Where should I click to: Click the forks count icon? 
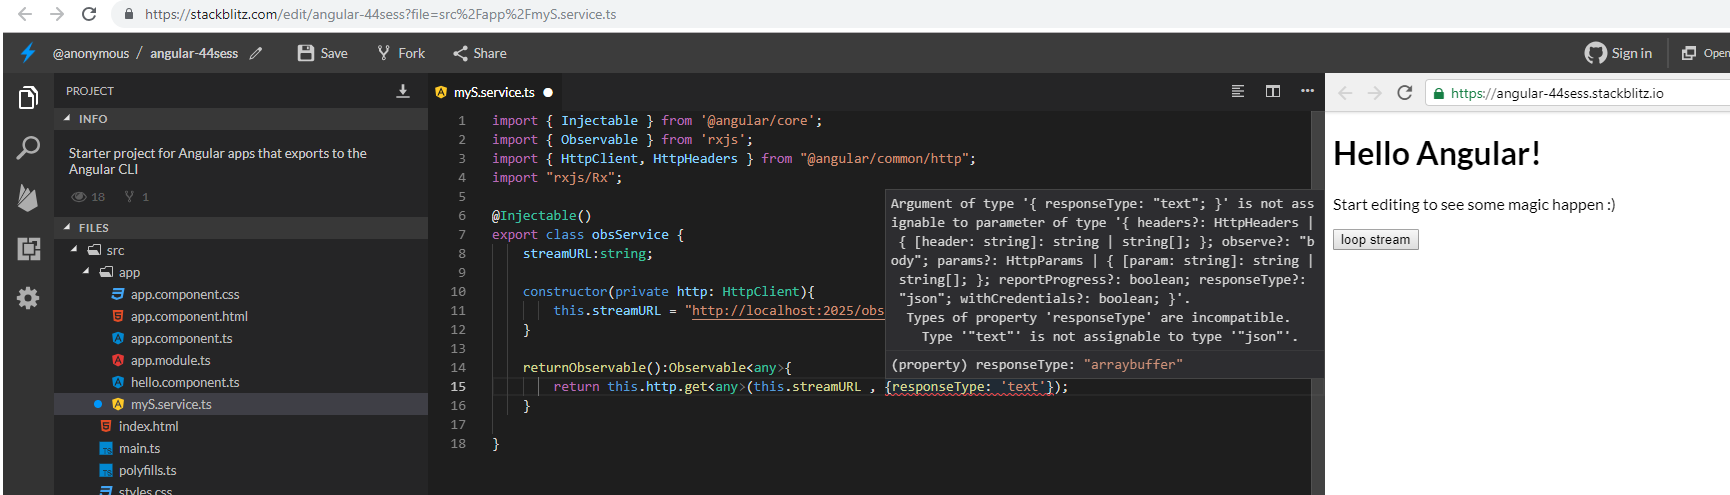[129, 197]
